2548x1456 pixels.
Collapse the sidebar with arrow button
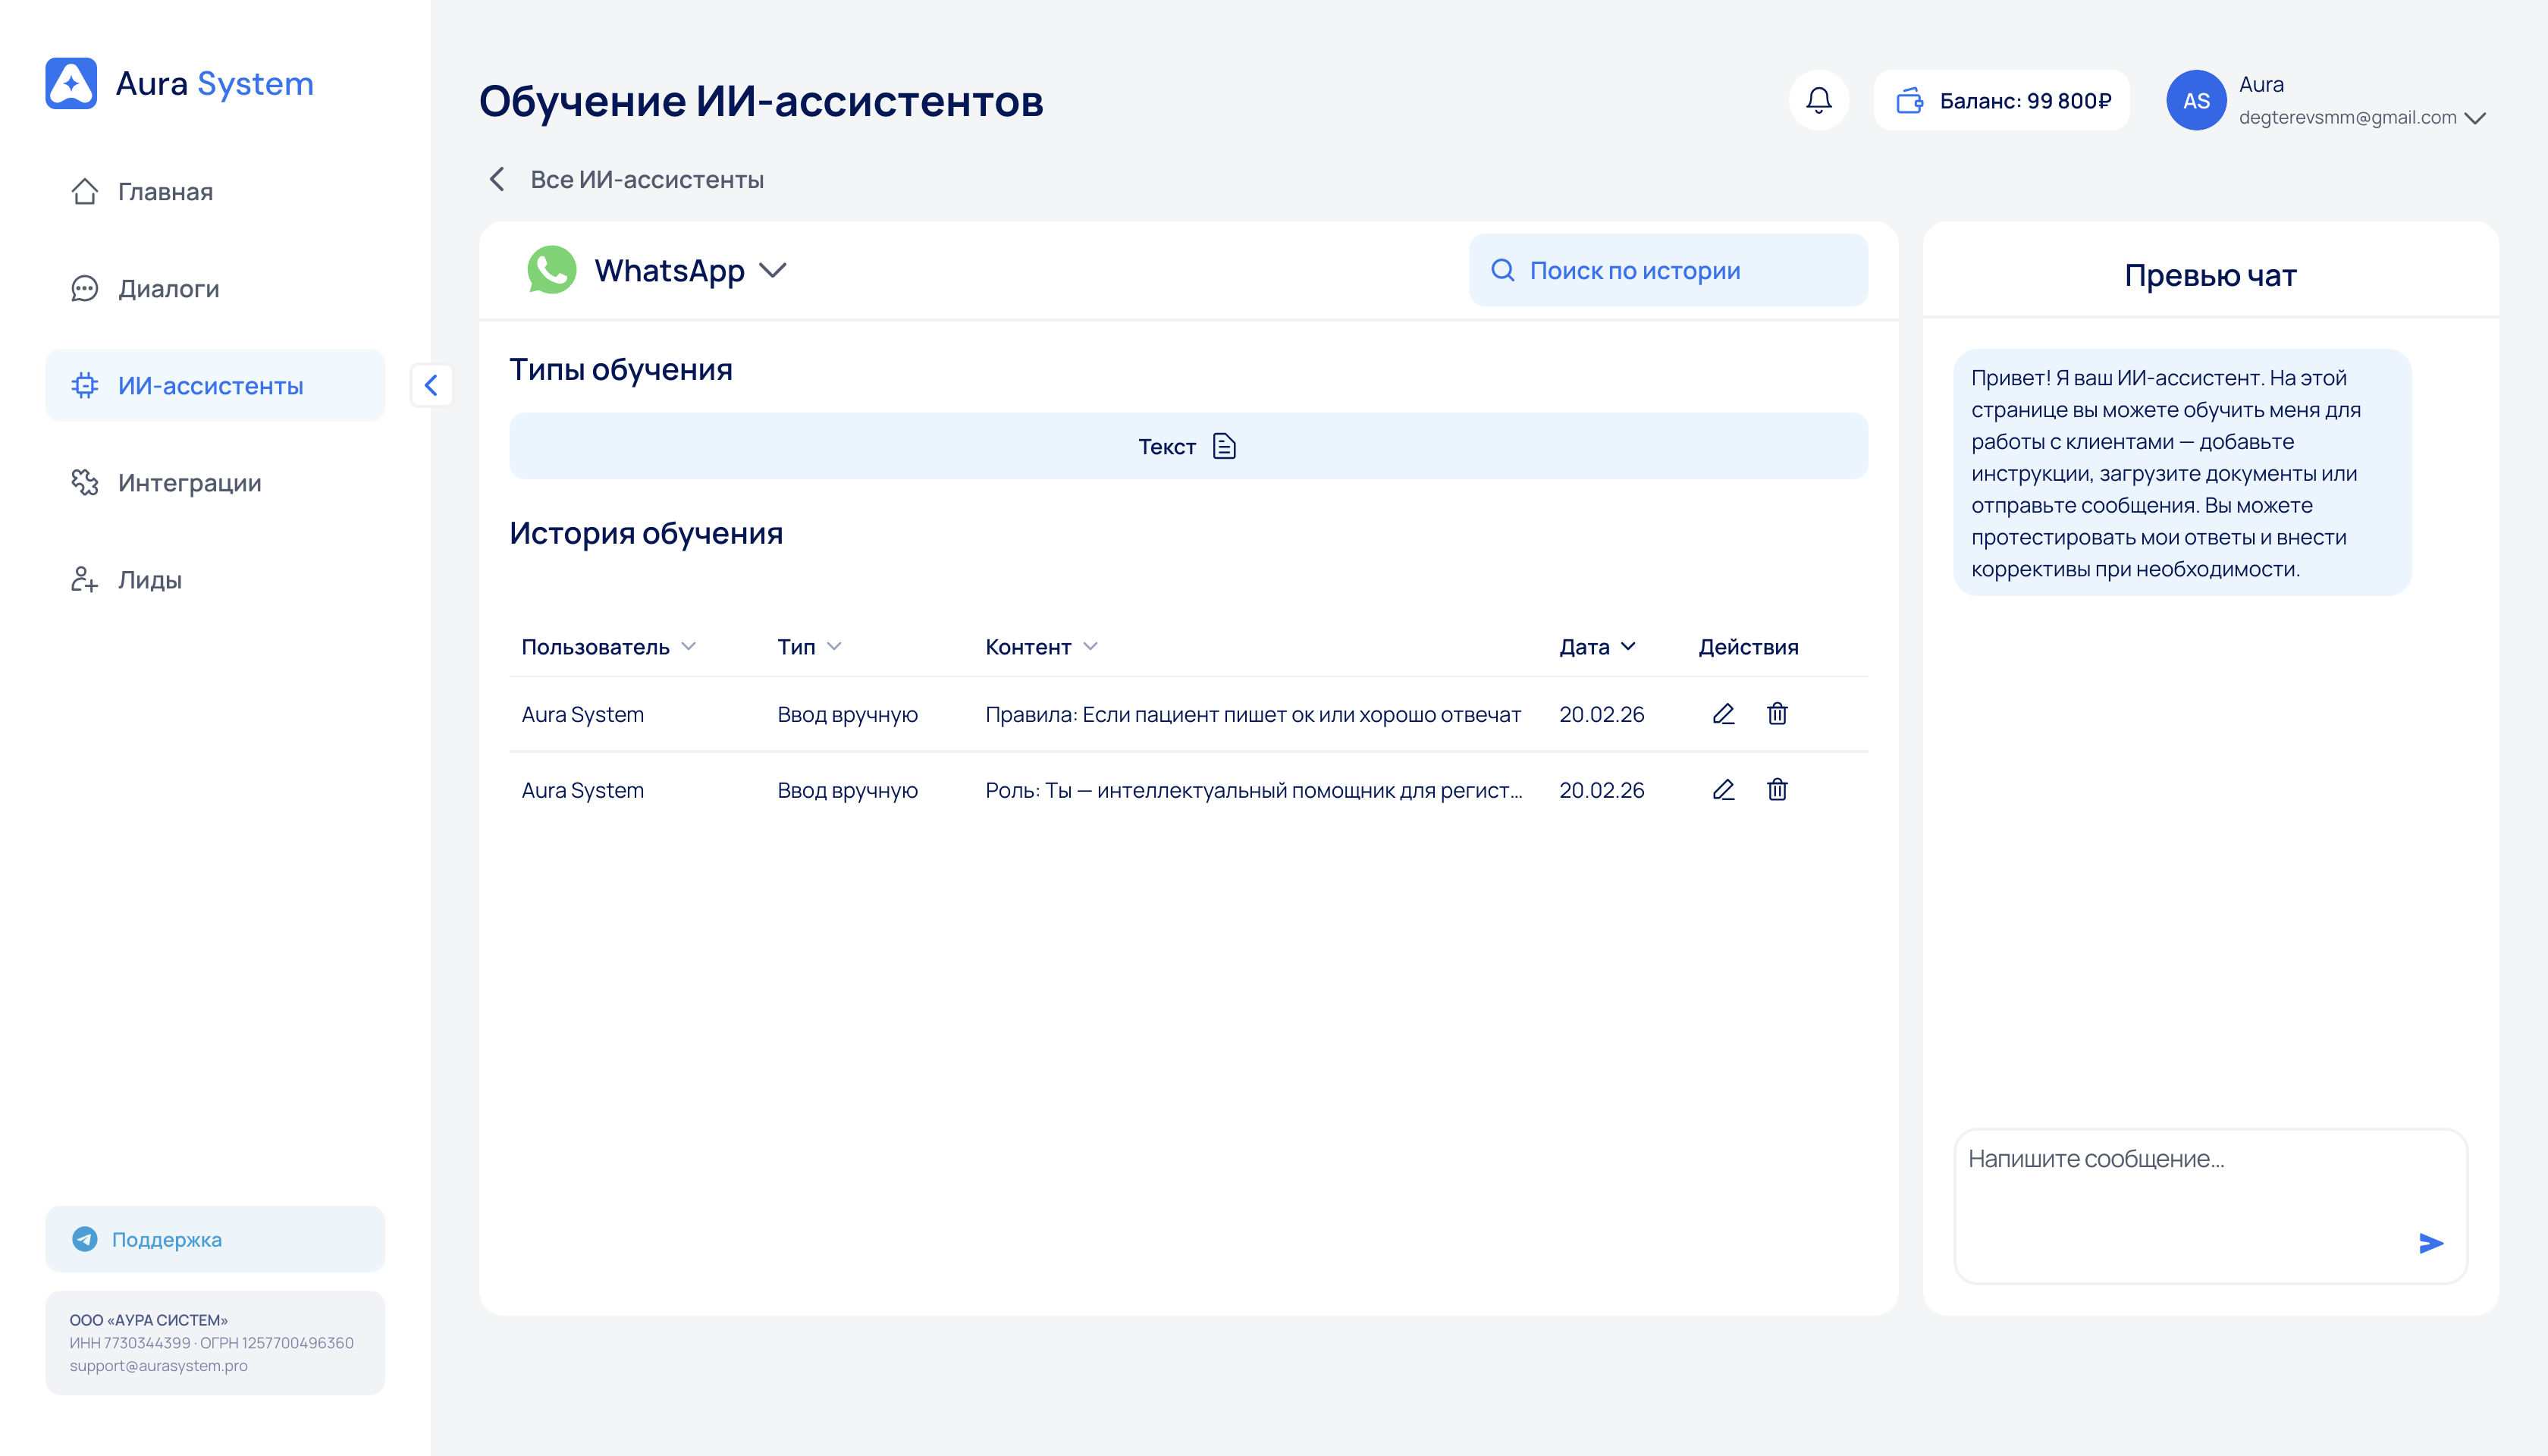click(x=431, y=385)
